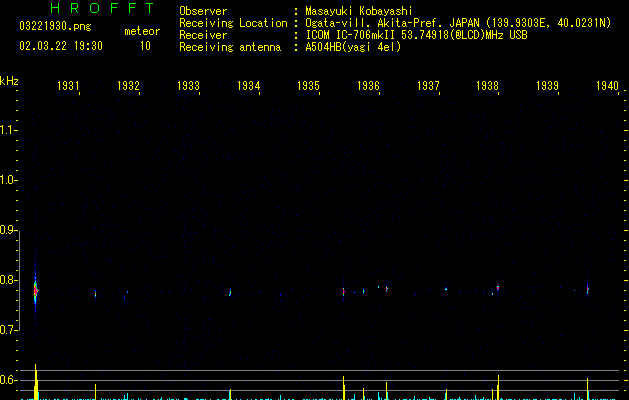629x400 pixels.
Task: Click the 0.8 kHz frequency axis label
Action: 8,280
